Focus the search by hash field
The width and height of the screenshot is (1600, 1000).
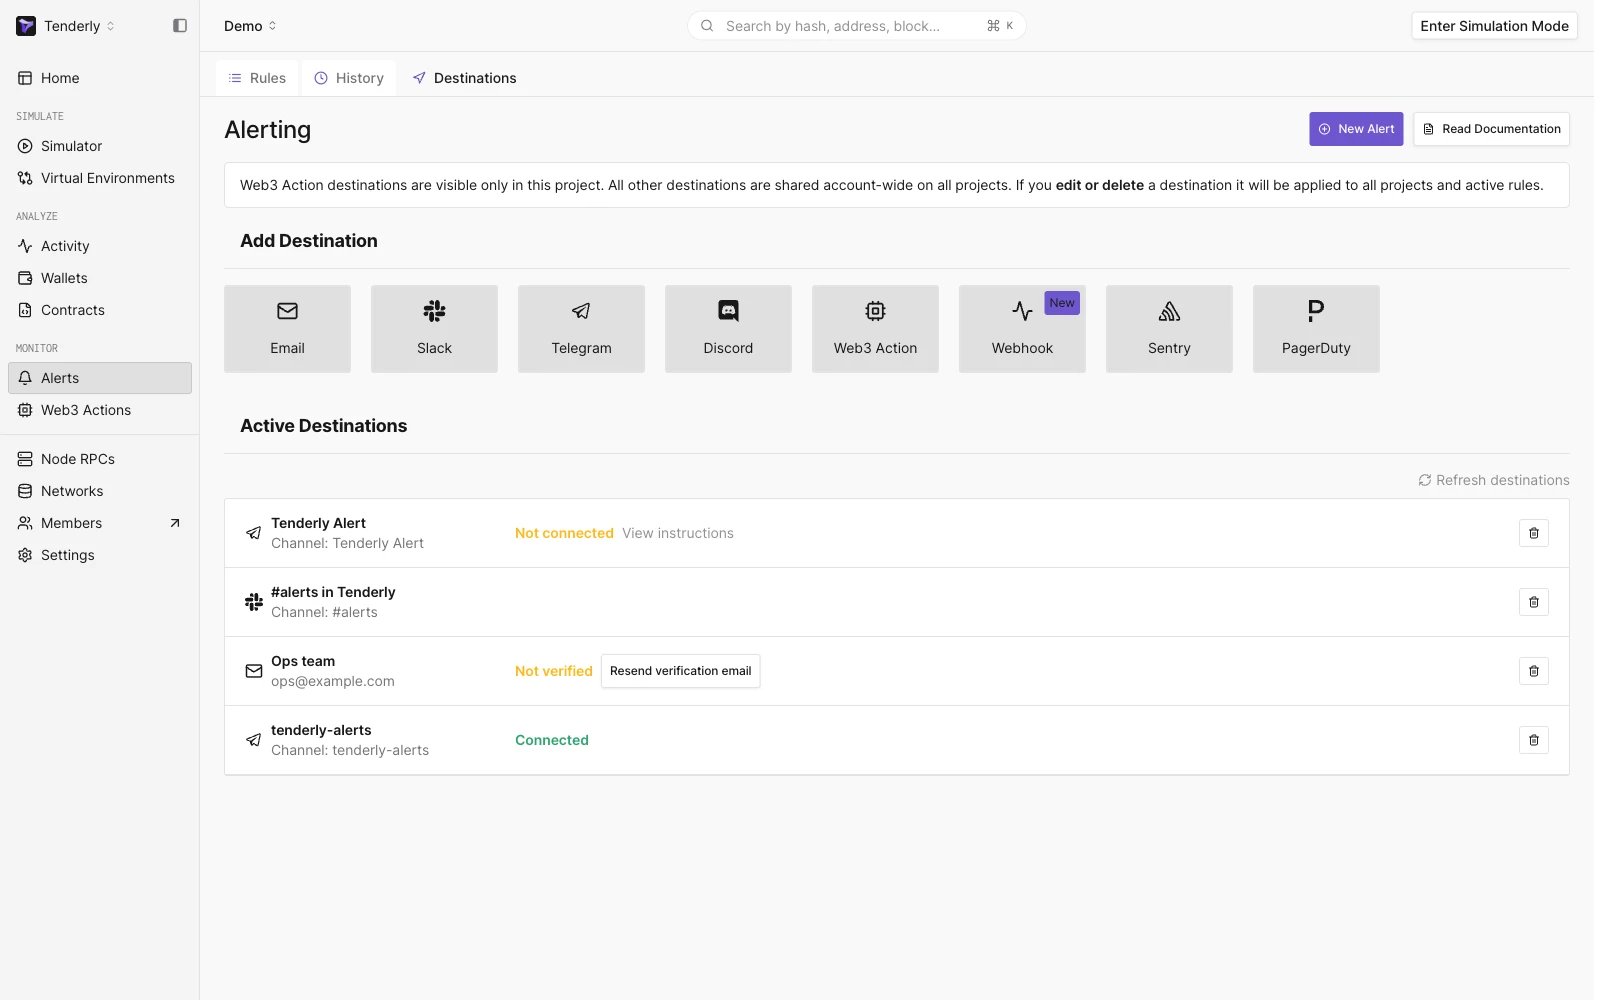click(x=856, y=26)
